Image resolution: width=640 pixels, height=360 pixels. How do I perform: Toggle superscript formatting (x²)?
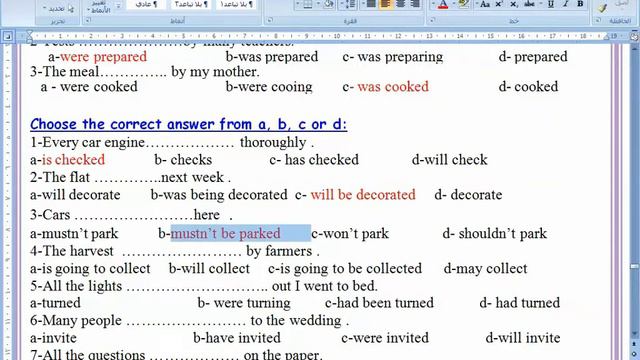499,4
